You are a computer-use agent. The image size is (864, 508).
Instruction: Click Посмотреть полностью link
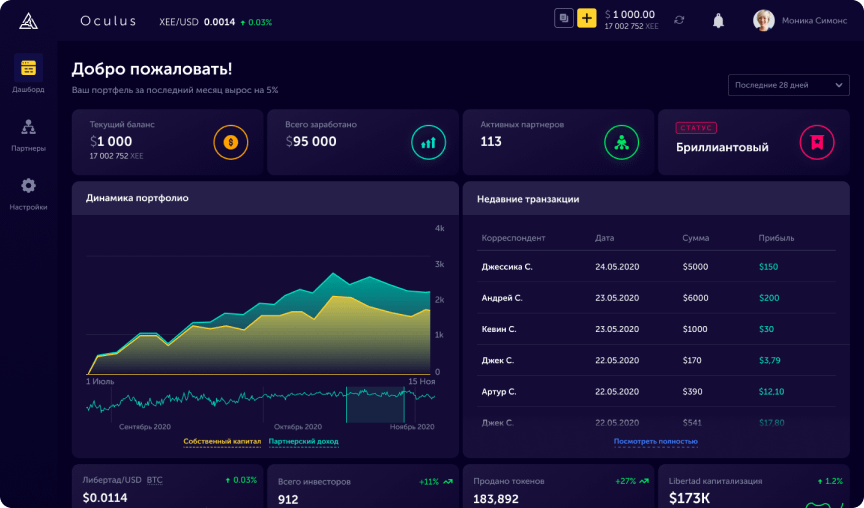tap(656, 442)
